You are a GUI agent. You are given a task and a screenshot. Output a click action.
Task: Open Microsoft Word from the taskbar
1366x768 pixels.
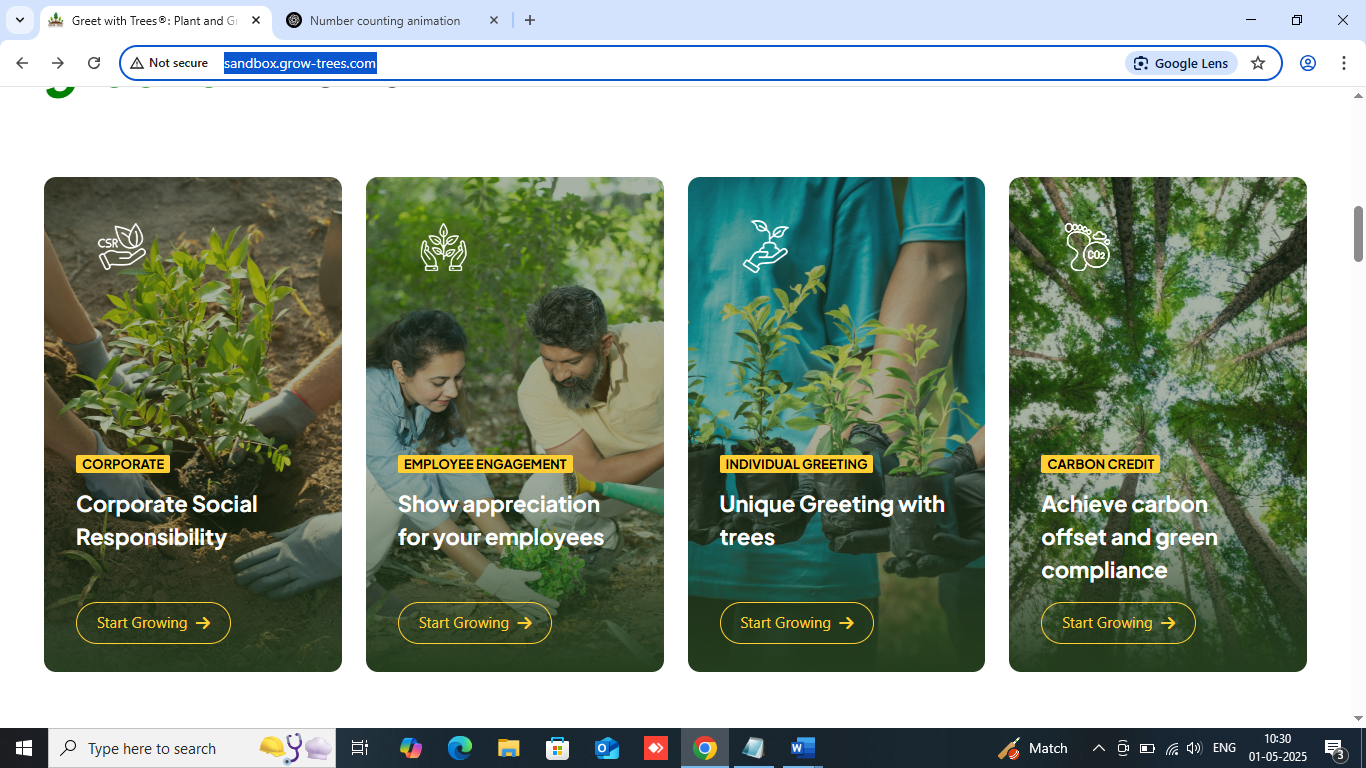(x=802, y=748)
